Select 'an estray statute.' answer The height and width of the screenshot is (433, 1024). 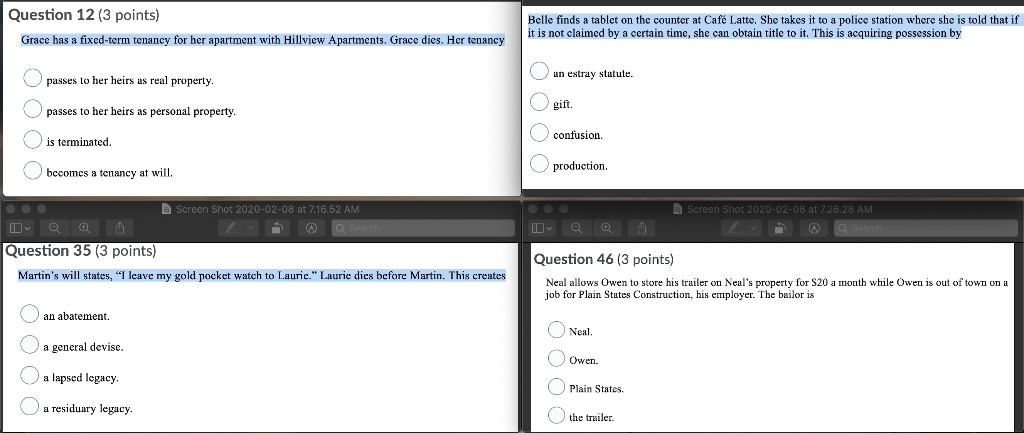tap(539, 71)
